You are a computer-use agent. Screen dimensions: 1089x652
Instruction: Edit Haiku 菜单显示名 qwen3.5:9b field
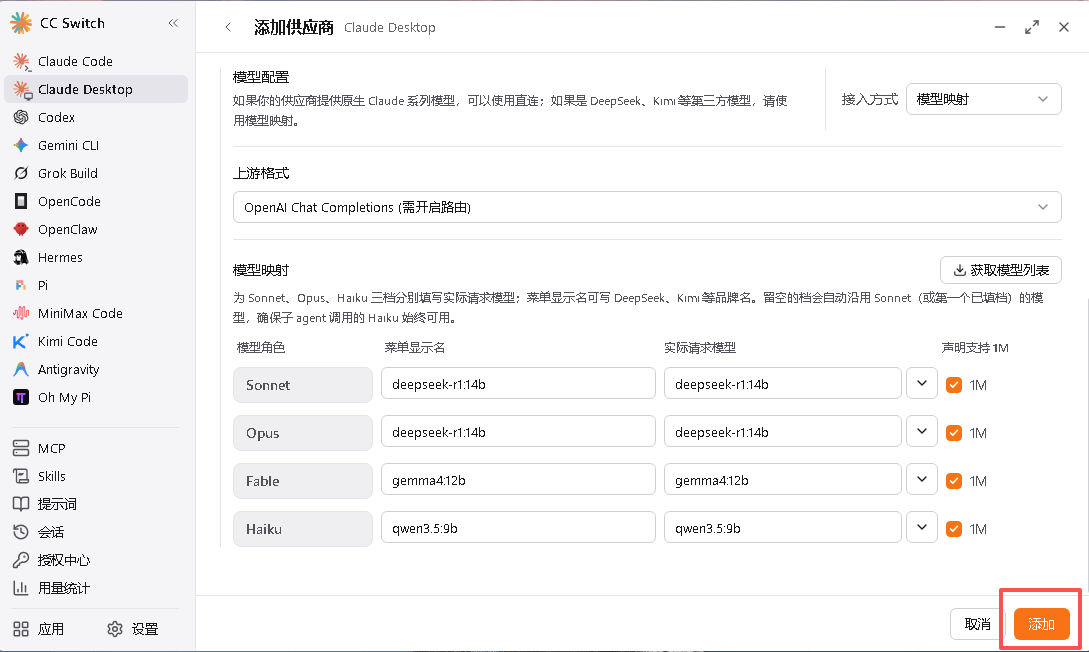tap(518, 527)
